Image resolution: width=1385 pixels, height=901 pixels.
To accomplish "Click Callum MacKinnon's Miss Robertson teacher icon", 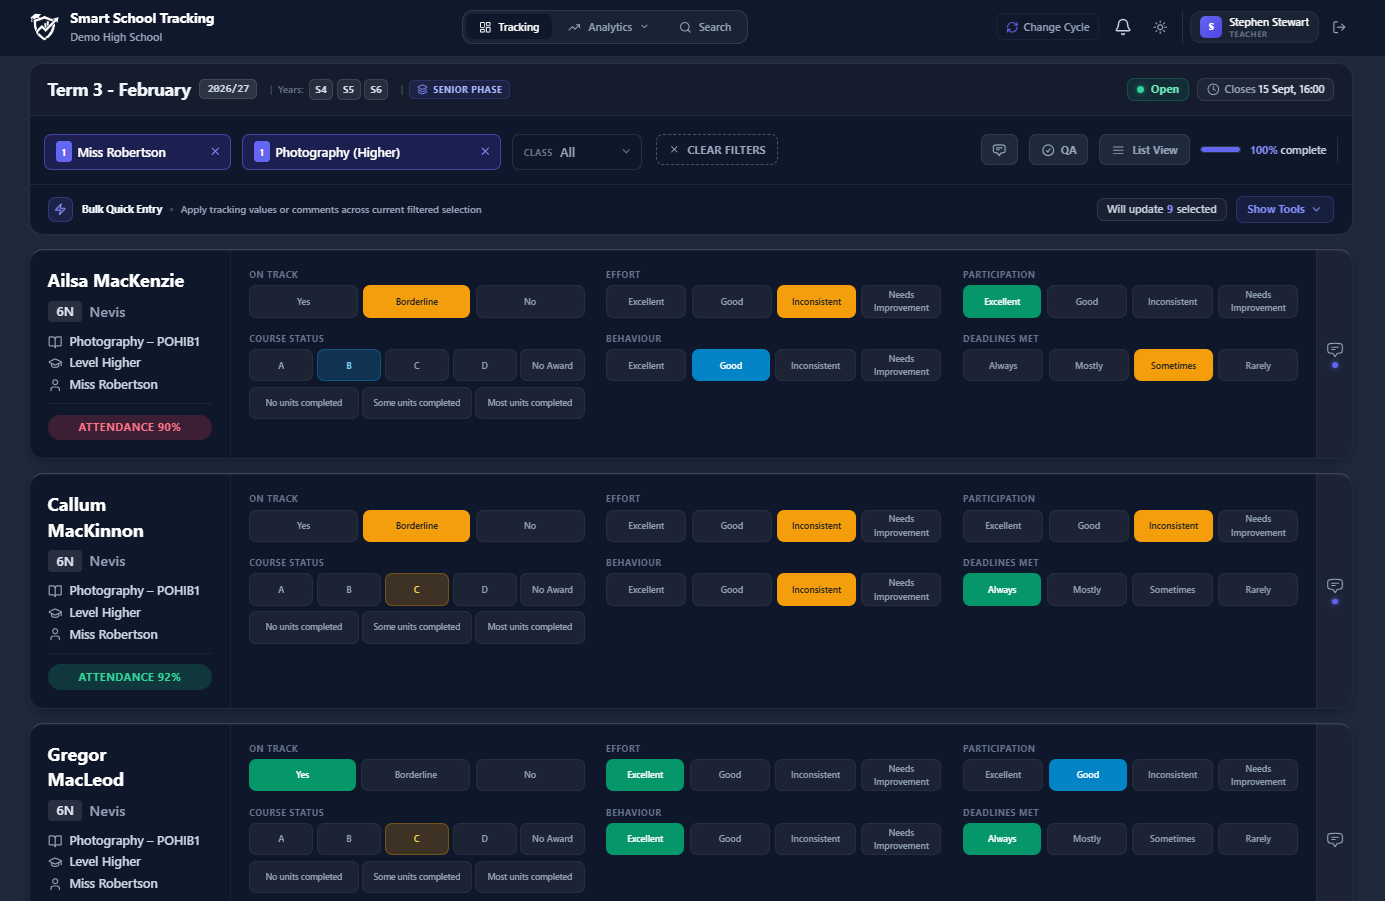I will tap(55, 635).
